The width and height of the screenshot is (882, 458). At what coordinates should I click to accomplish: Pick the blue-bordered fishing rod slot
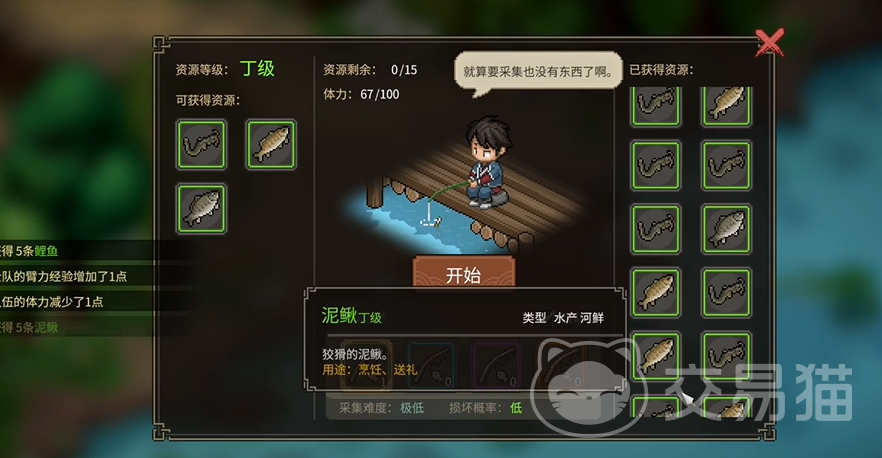pos(431,365)
